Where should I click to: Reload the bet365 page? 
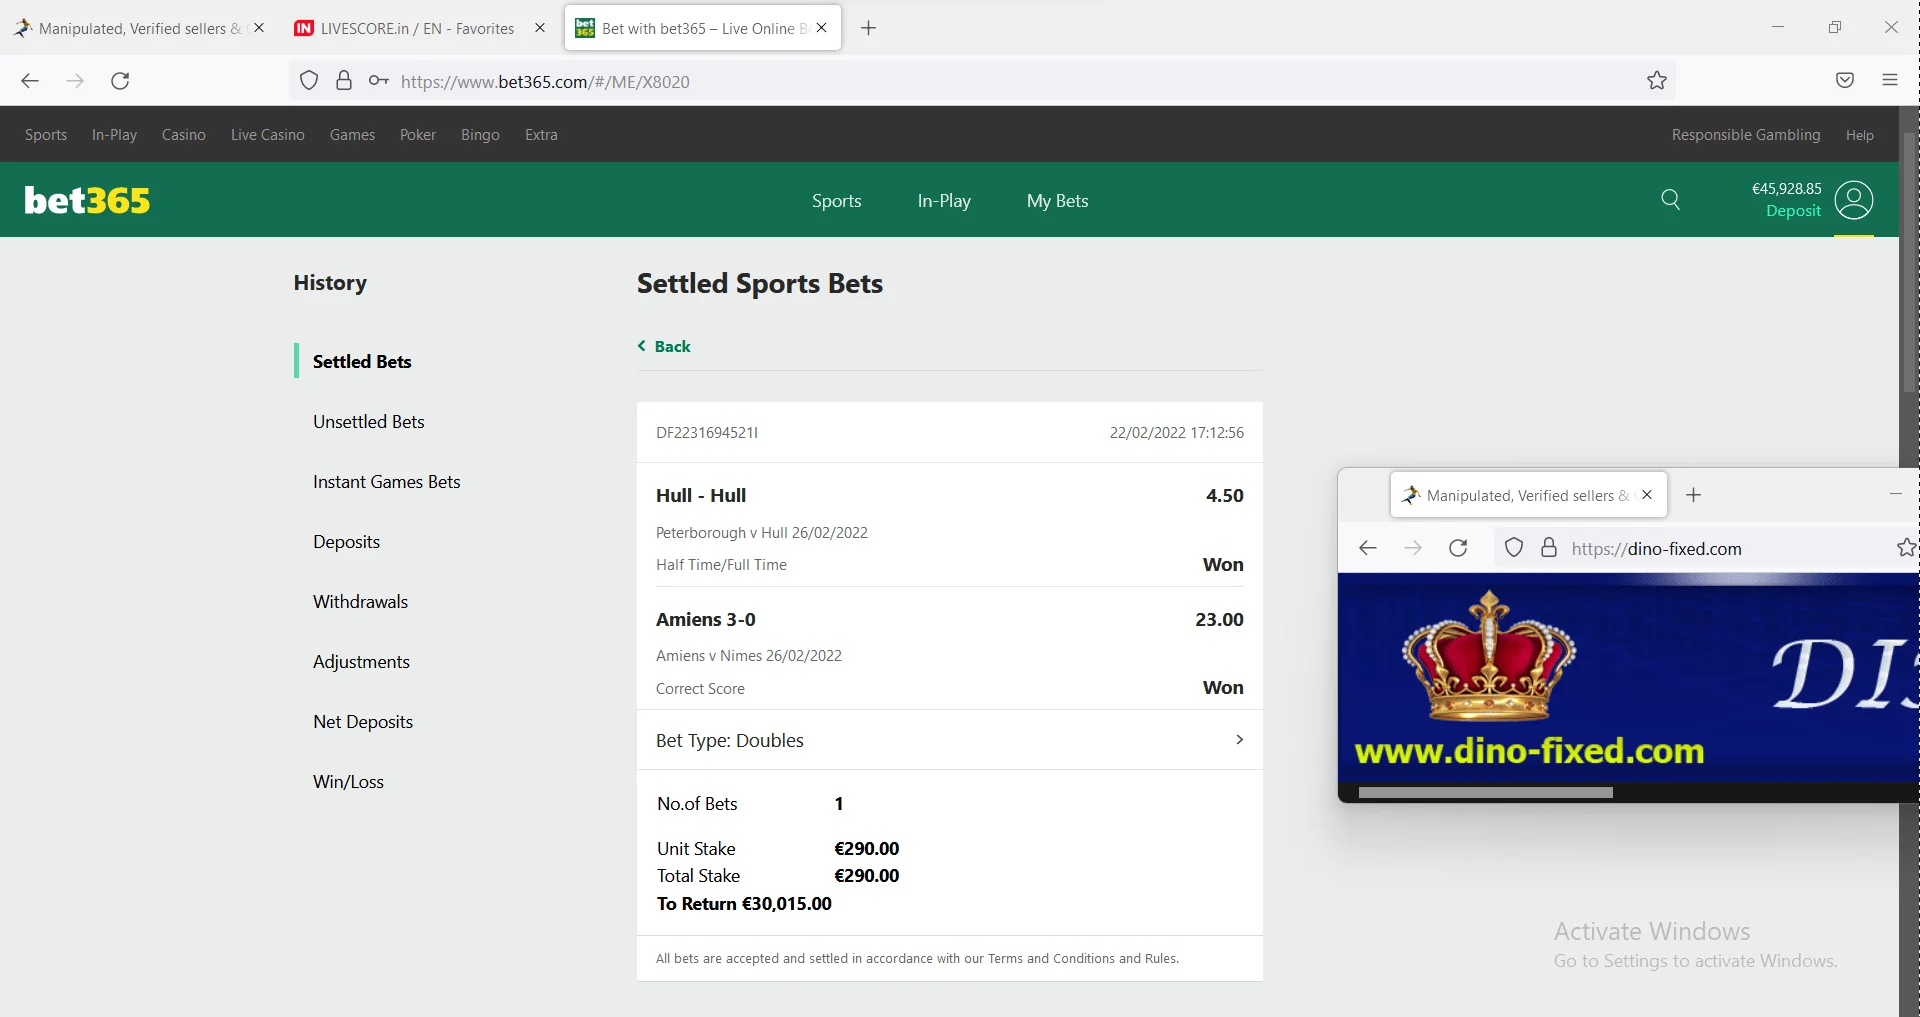click(x=120, y=81)
